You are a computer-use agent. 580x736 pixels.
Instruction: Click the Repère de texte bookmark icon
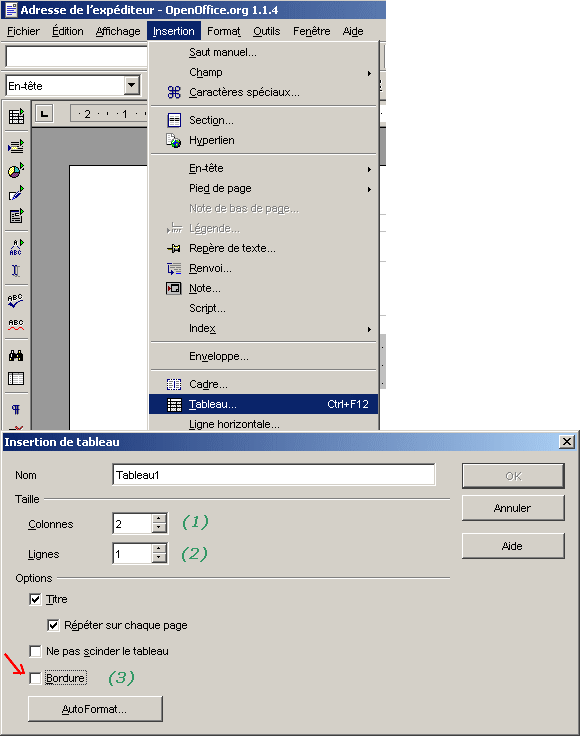174,248
